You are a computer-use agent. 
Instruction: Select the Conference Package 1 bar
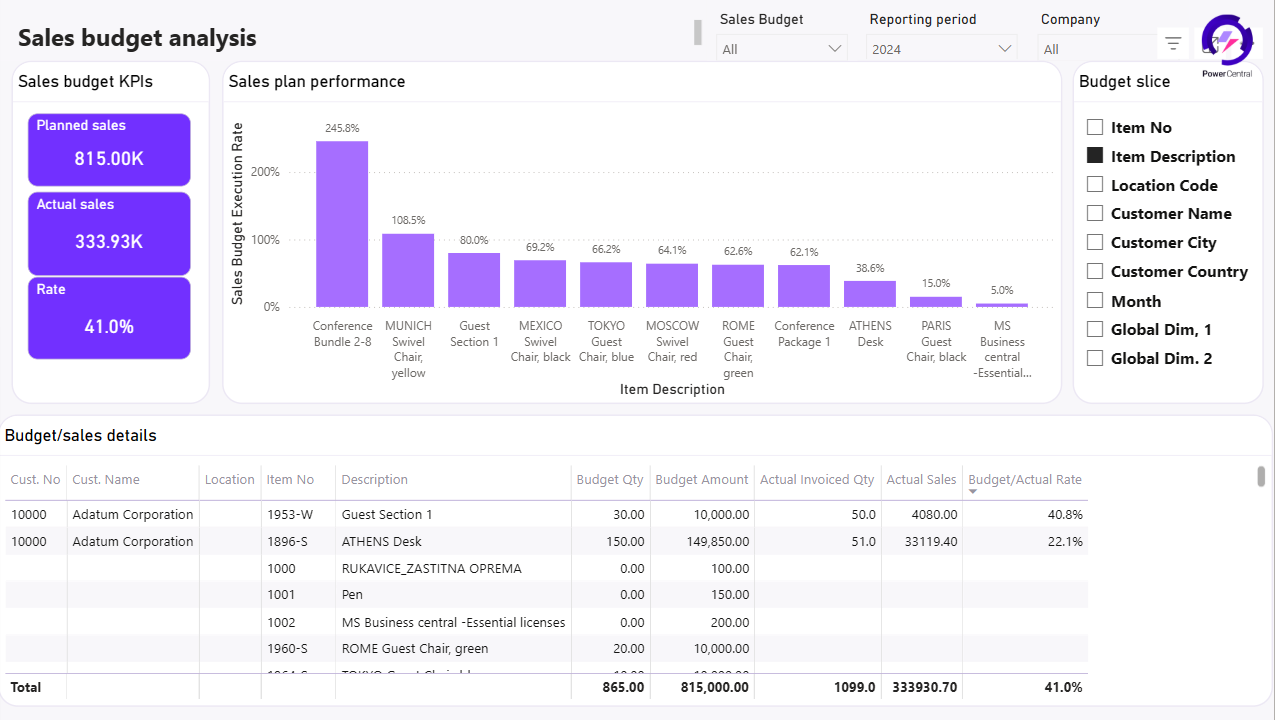[804, 286]
